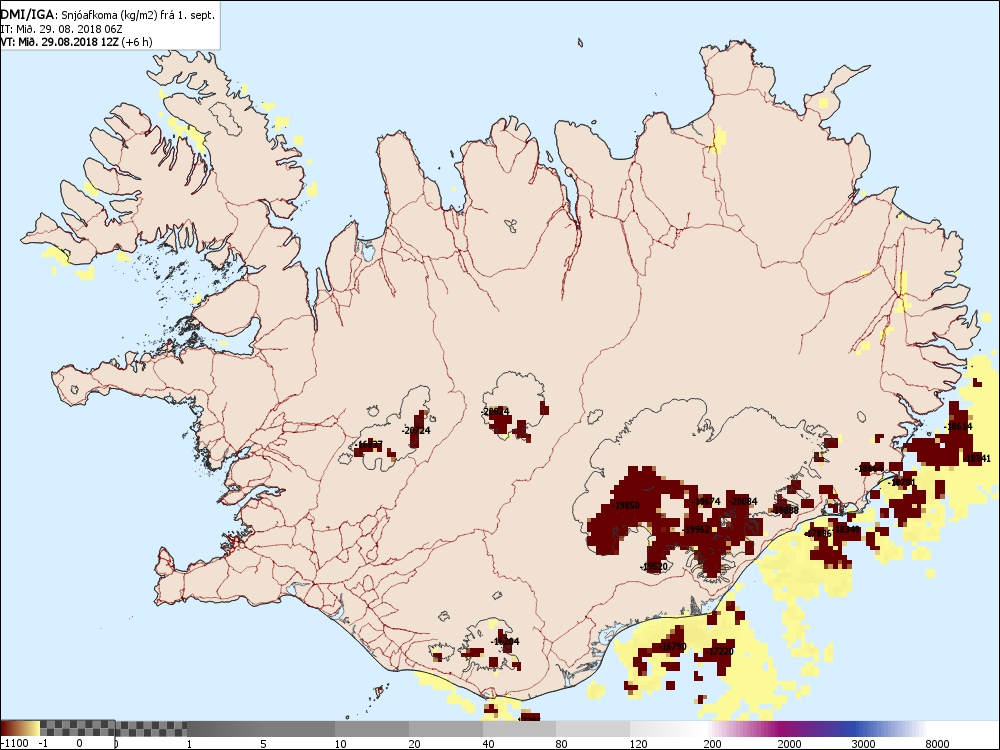Click the map value label '-20084'
Screen dimensions: 1000x750
pos(743,502)
